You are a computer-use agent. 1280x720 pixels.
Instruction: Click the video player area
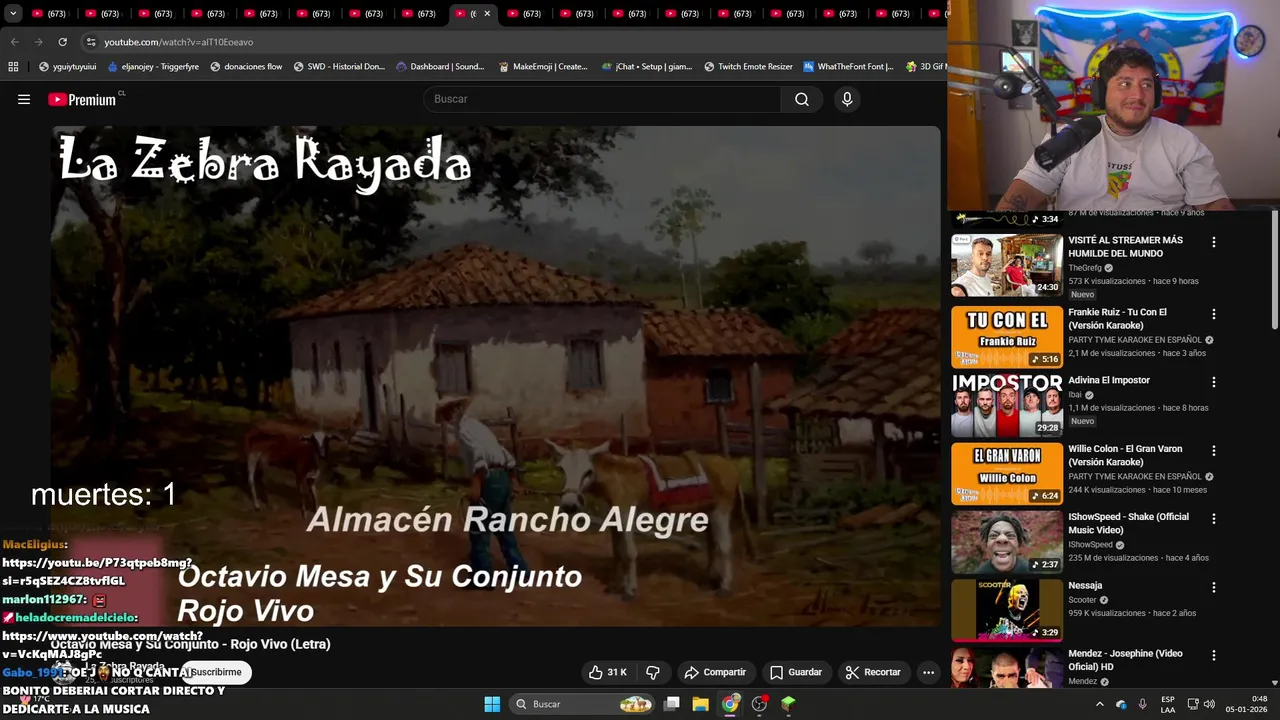point(496,375)
